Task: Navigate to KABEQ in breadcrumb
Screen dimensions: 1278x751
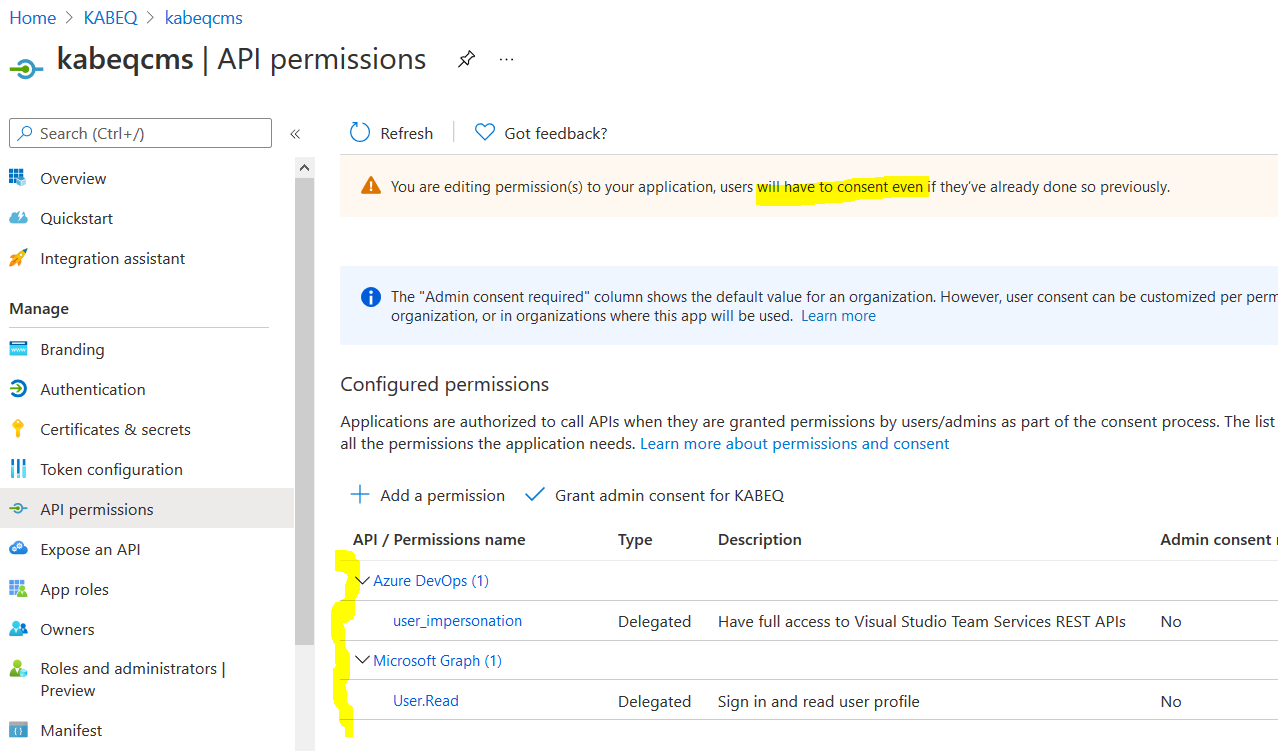Action: tap(110, 18)
